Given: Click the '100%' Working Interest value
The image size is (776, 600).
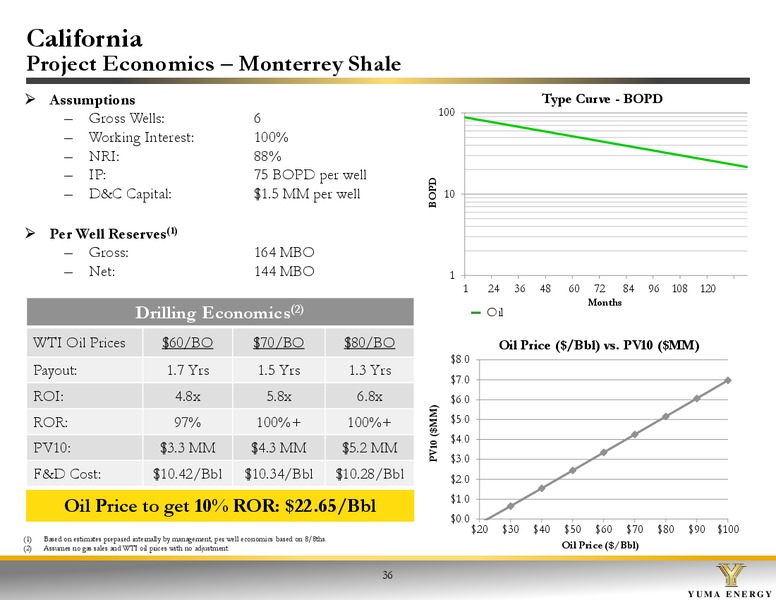Looking at the screenshot, I should coord(271,137).
